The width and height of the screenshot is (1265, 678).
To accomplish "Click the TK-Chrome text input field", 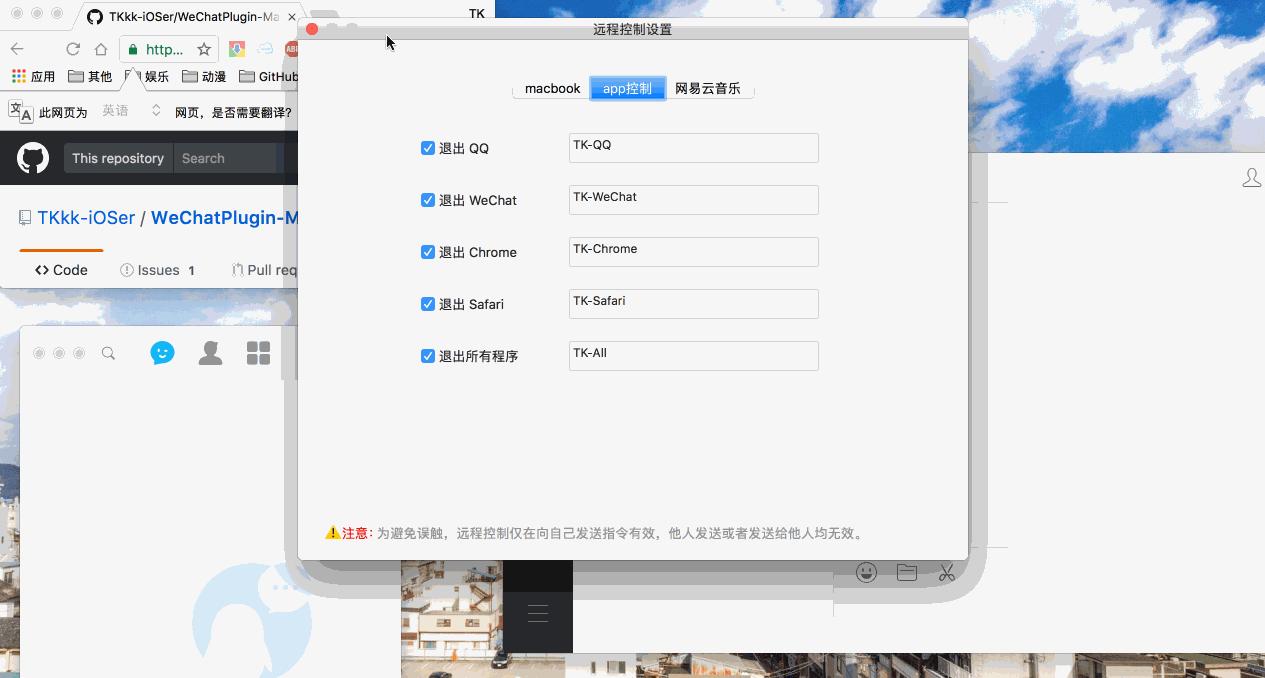I will (x=693, y=251).
